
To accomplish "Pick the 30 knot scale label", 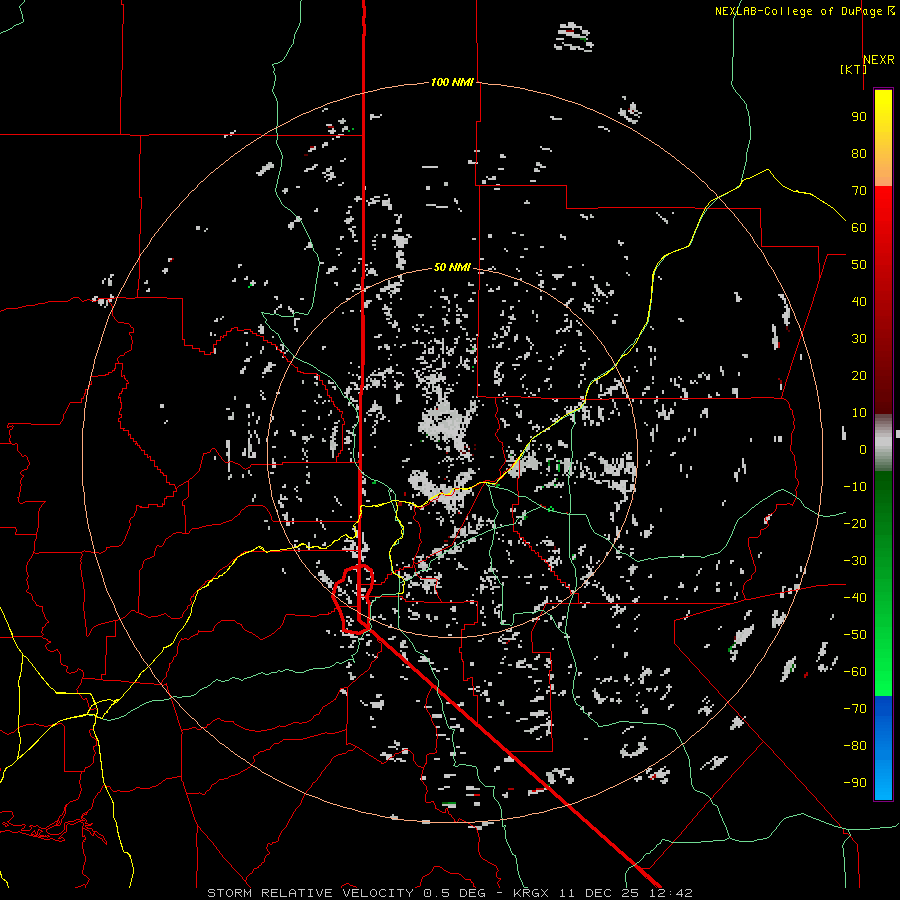I will [859, 339].
